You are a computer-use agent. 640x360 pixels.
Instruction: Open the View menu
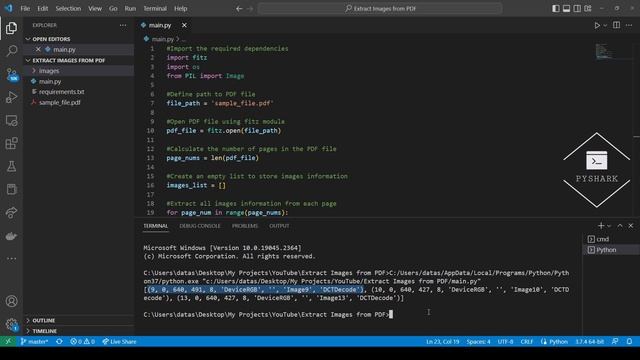coord(95,9)
